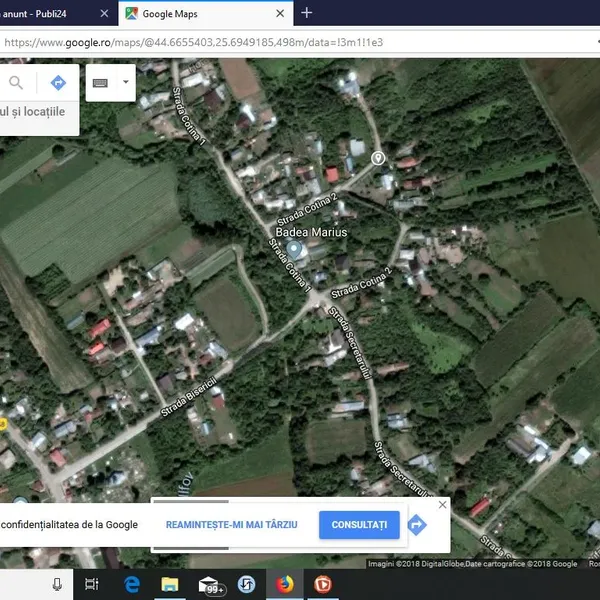Click the Strada Bisericii street label
Viewport: 600px width, 600px height.
(x=189, y=397)
